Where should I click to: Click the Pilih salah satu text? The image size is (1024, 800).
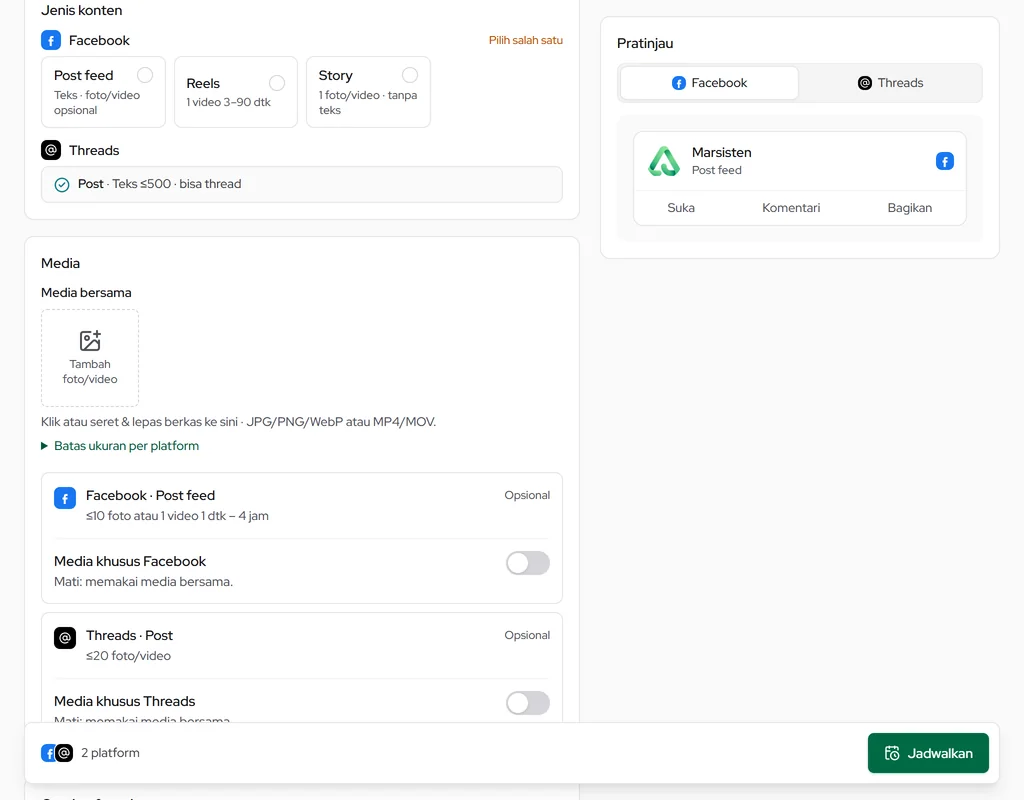coord(526,40)
